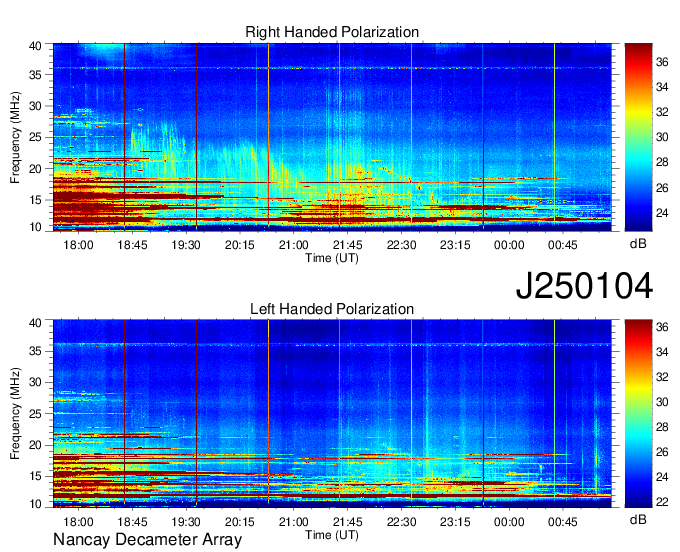Click the right-handed polarization spectrogram
Image resolution: width=680 pixels, height=552 pixels.
pos(332,137)
